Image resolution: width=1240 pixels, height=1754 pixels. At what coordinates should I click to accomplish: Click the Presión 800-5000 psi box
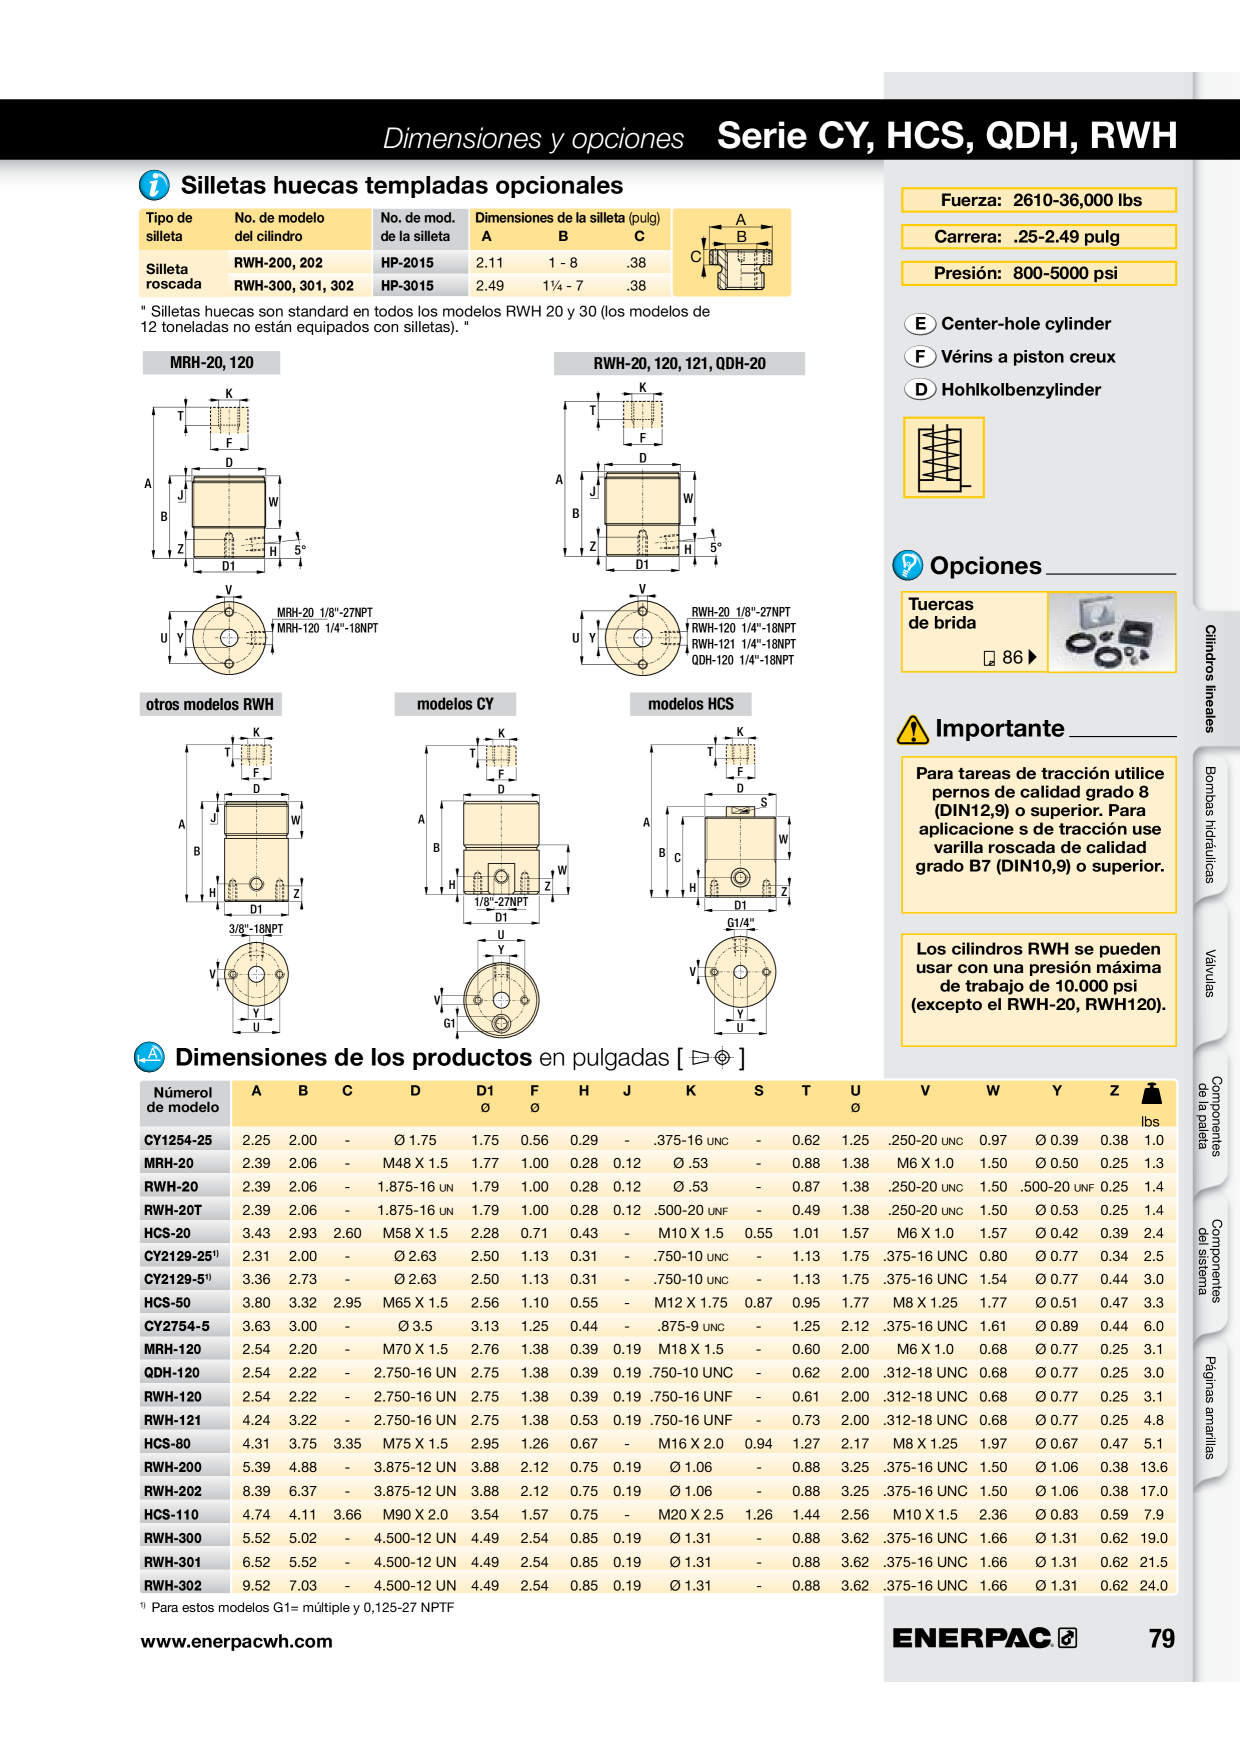(1039, 273)
